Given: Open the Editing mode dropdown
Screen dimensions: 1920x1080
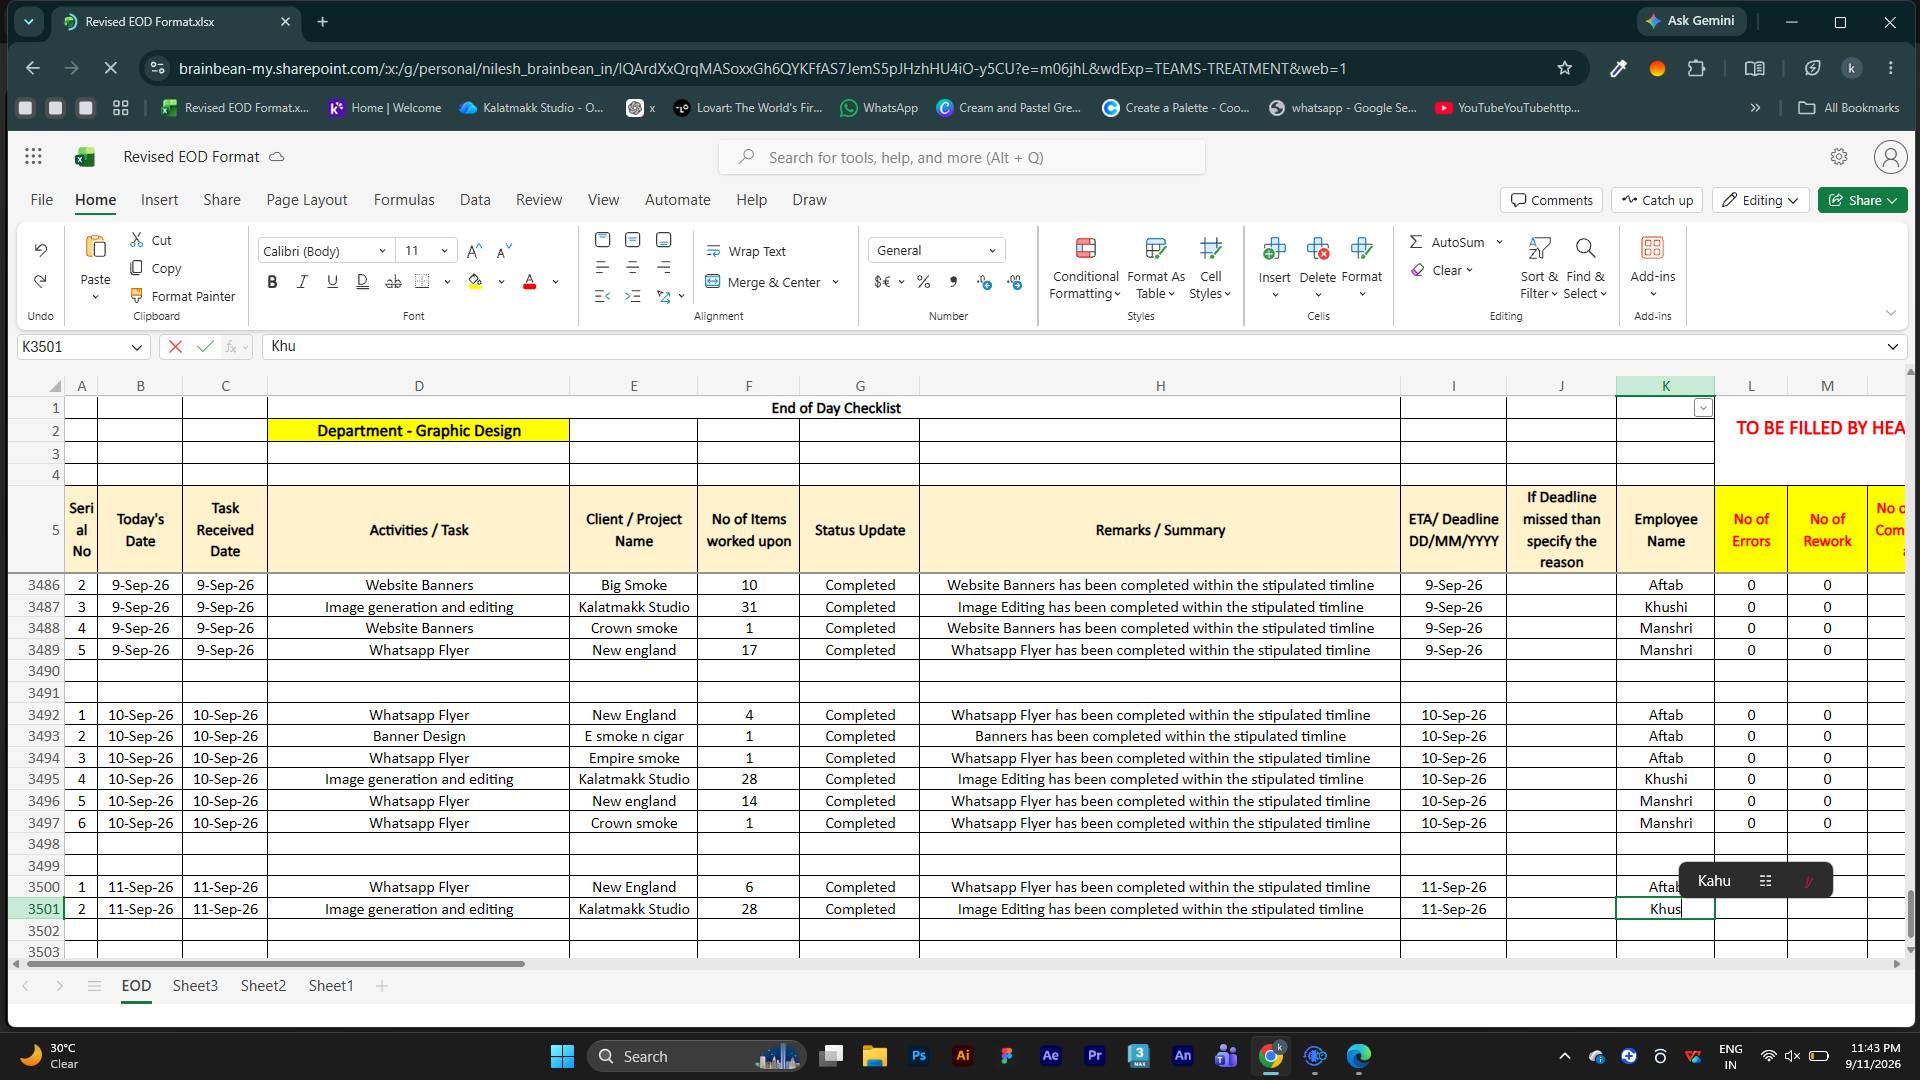Looking at the screenshot, I should click(1760, 200).
